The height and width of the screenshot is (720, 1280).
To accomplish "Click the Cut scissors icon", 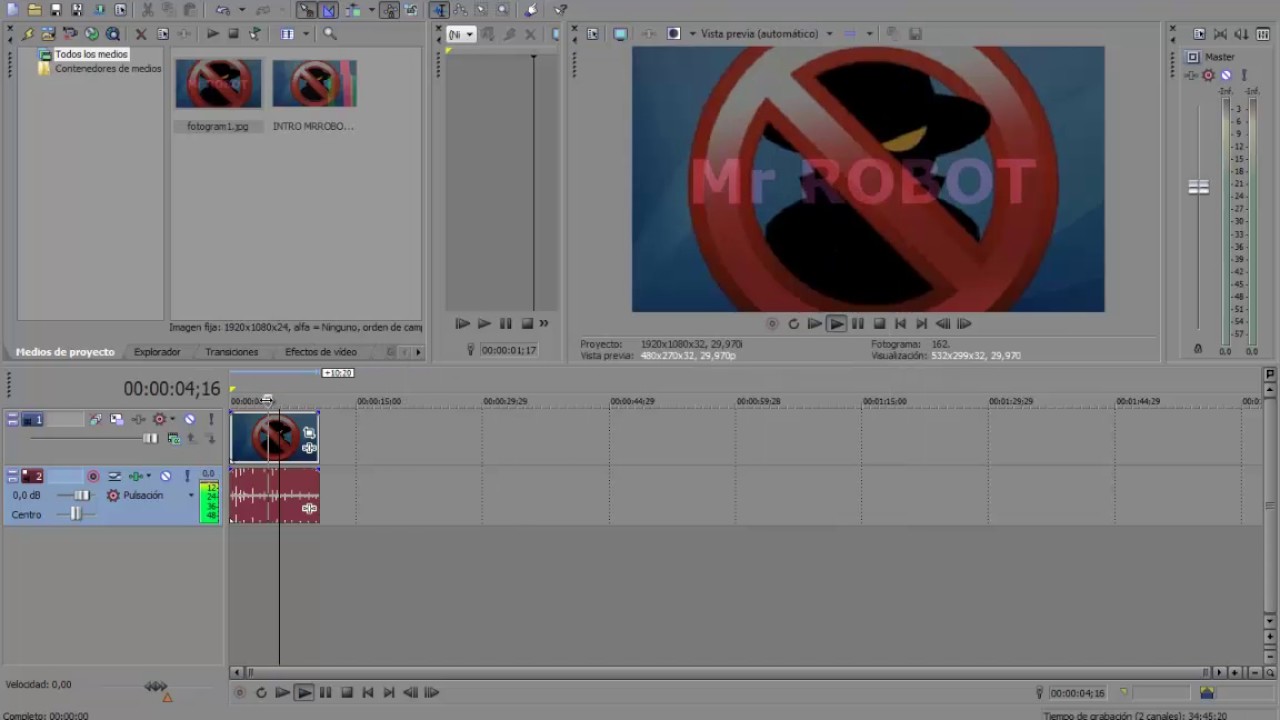I will (147, 10).
